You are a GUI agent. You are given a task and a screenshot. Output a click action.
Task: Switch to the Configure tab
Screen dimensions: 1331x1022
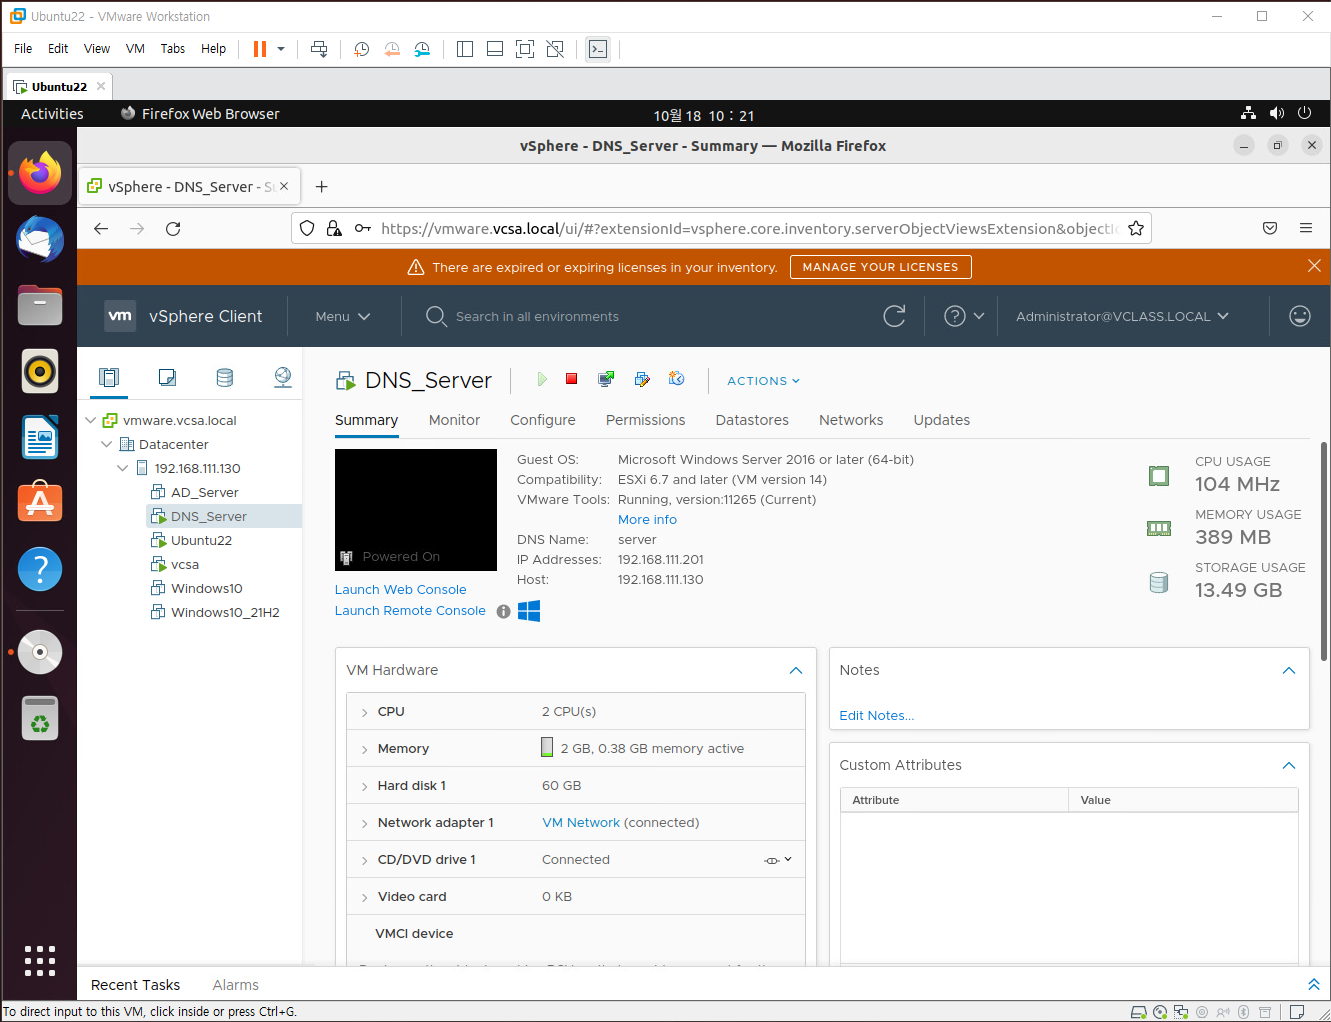click(543, 420)
